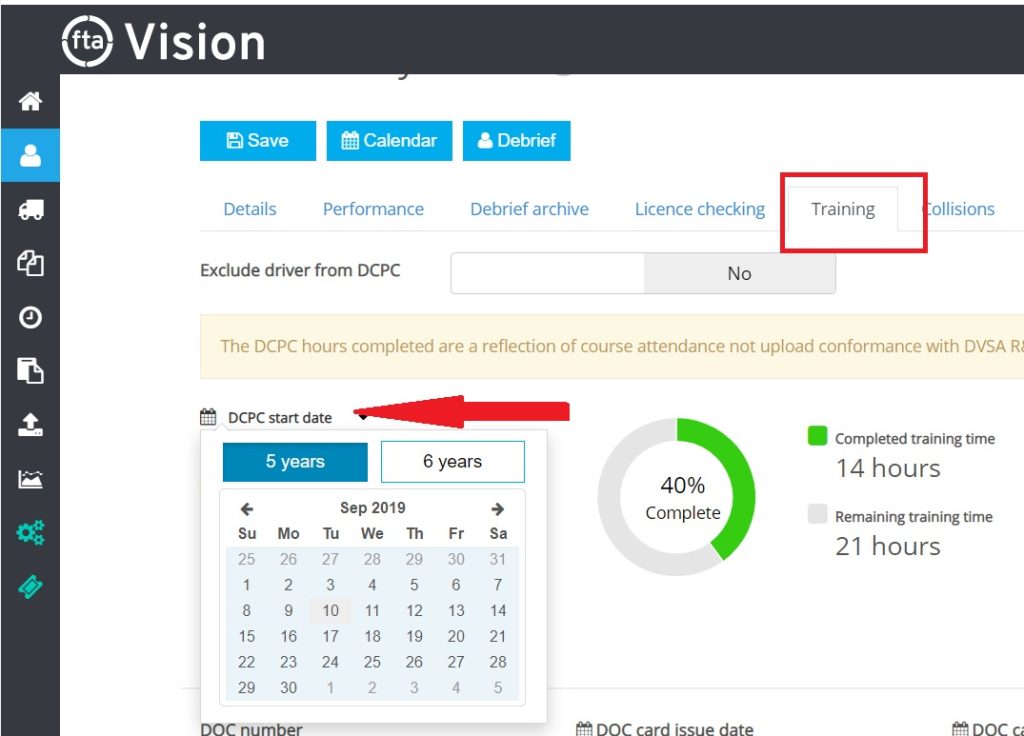Screen dimensions: 1024x736
Task: Toggle Exclude driver from DCPC switch
Action: [x=643, y=273]
